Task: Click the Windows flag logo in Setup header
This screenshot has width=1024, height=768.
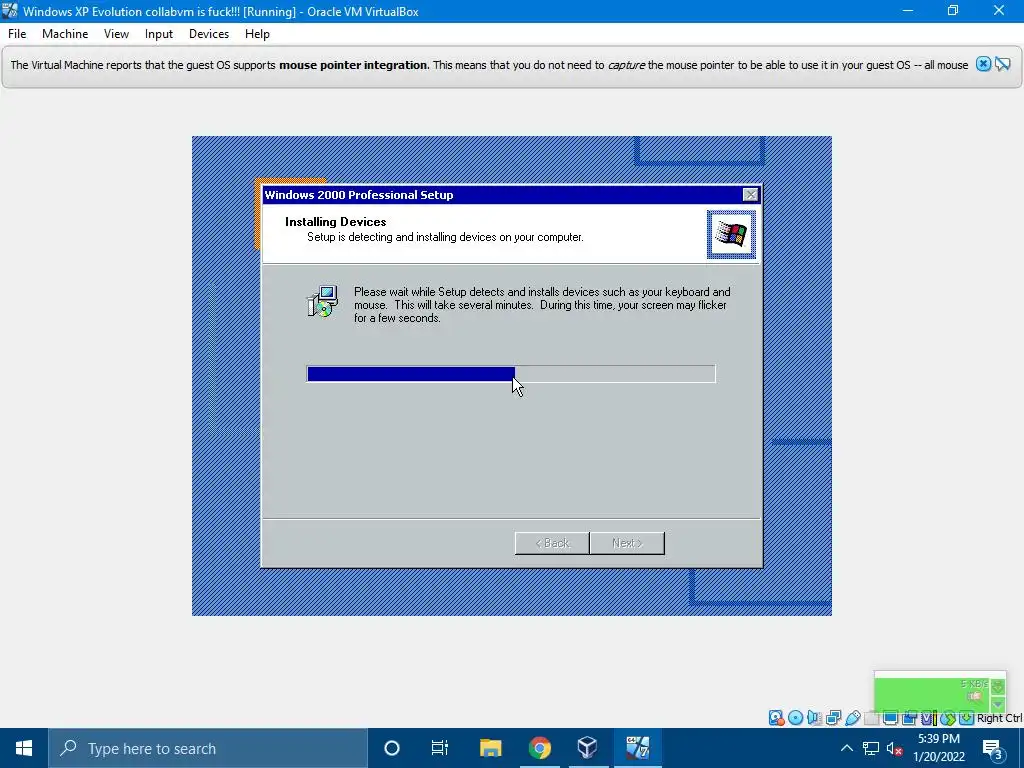Action: click(731, 234)
